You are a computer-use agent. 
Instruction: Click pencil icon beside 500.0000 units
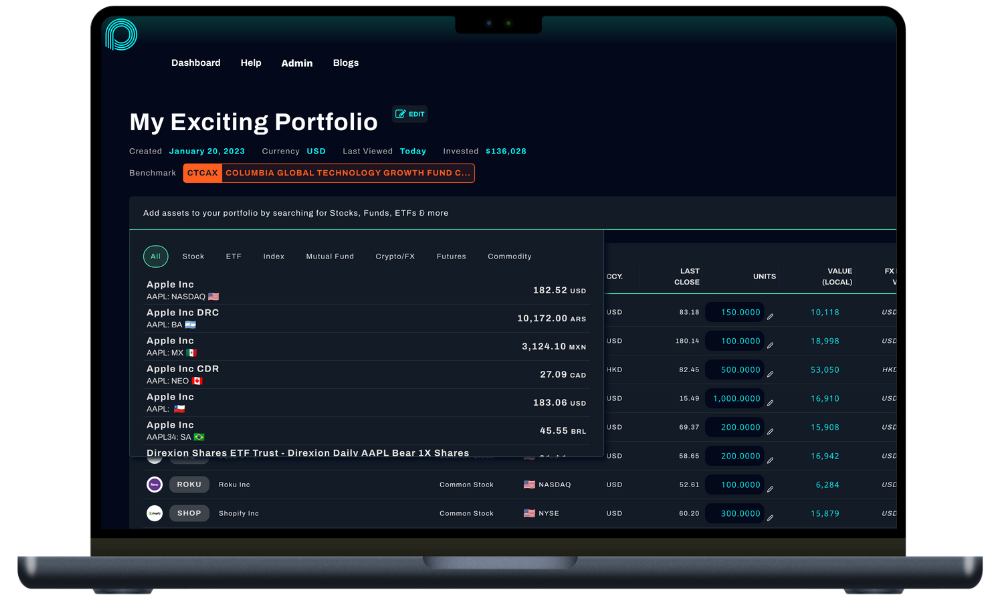point(770,374)
